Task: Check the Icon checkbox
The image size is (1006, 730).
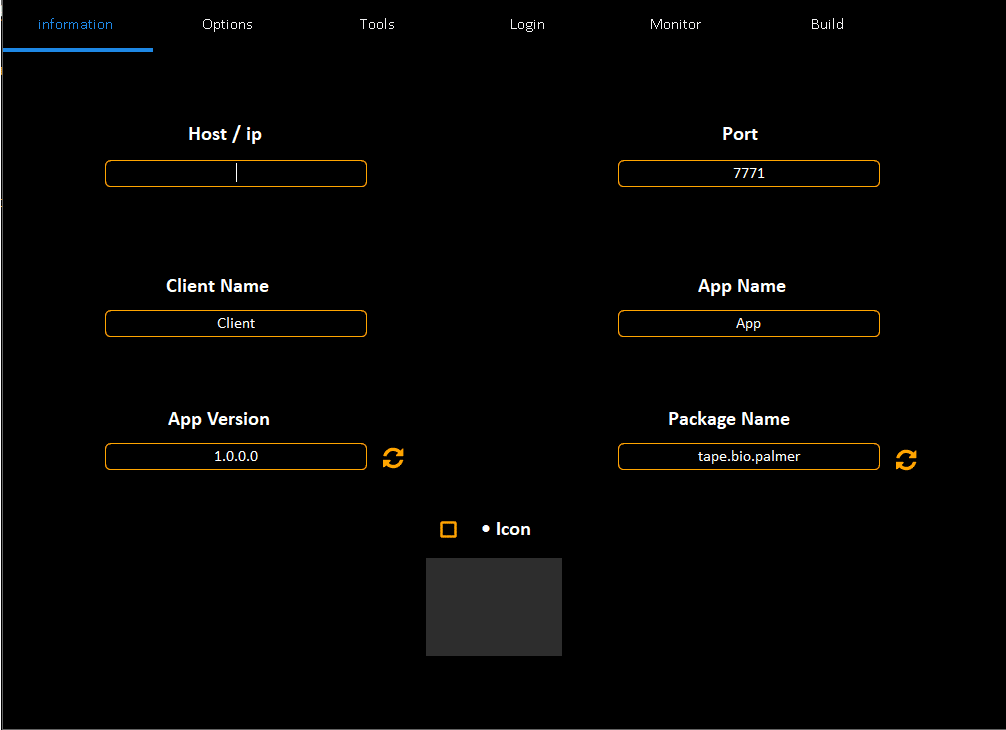Action: point(448,529)
